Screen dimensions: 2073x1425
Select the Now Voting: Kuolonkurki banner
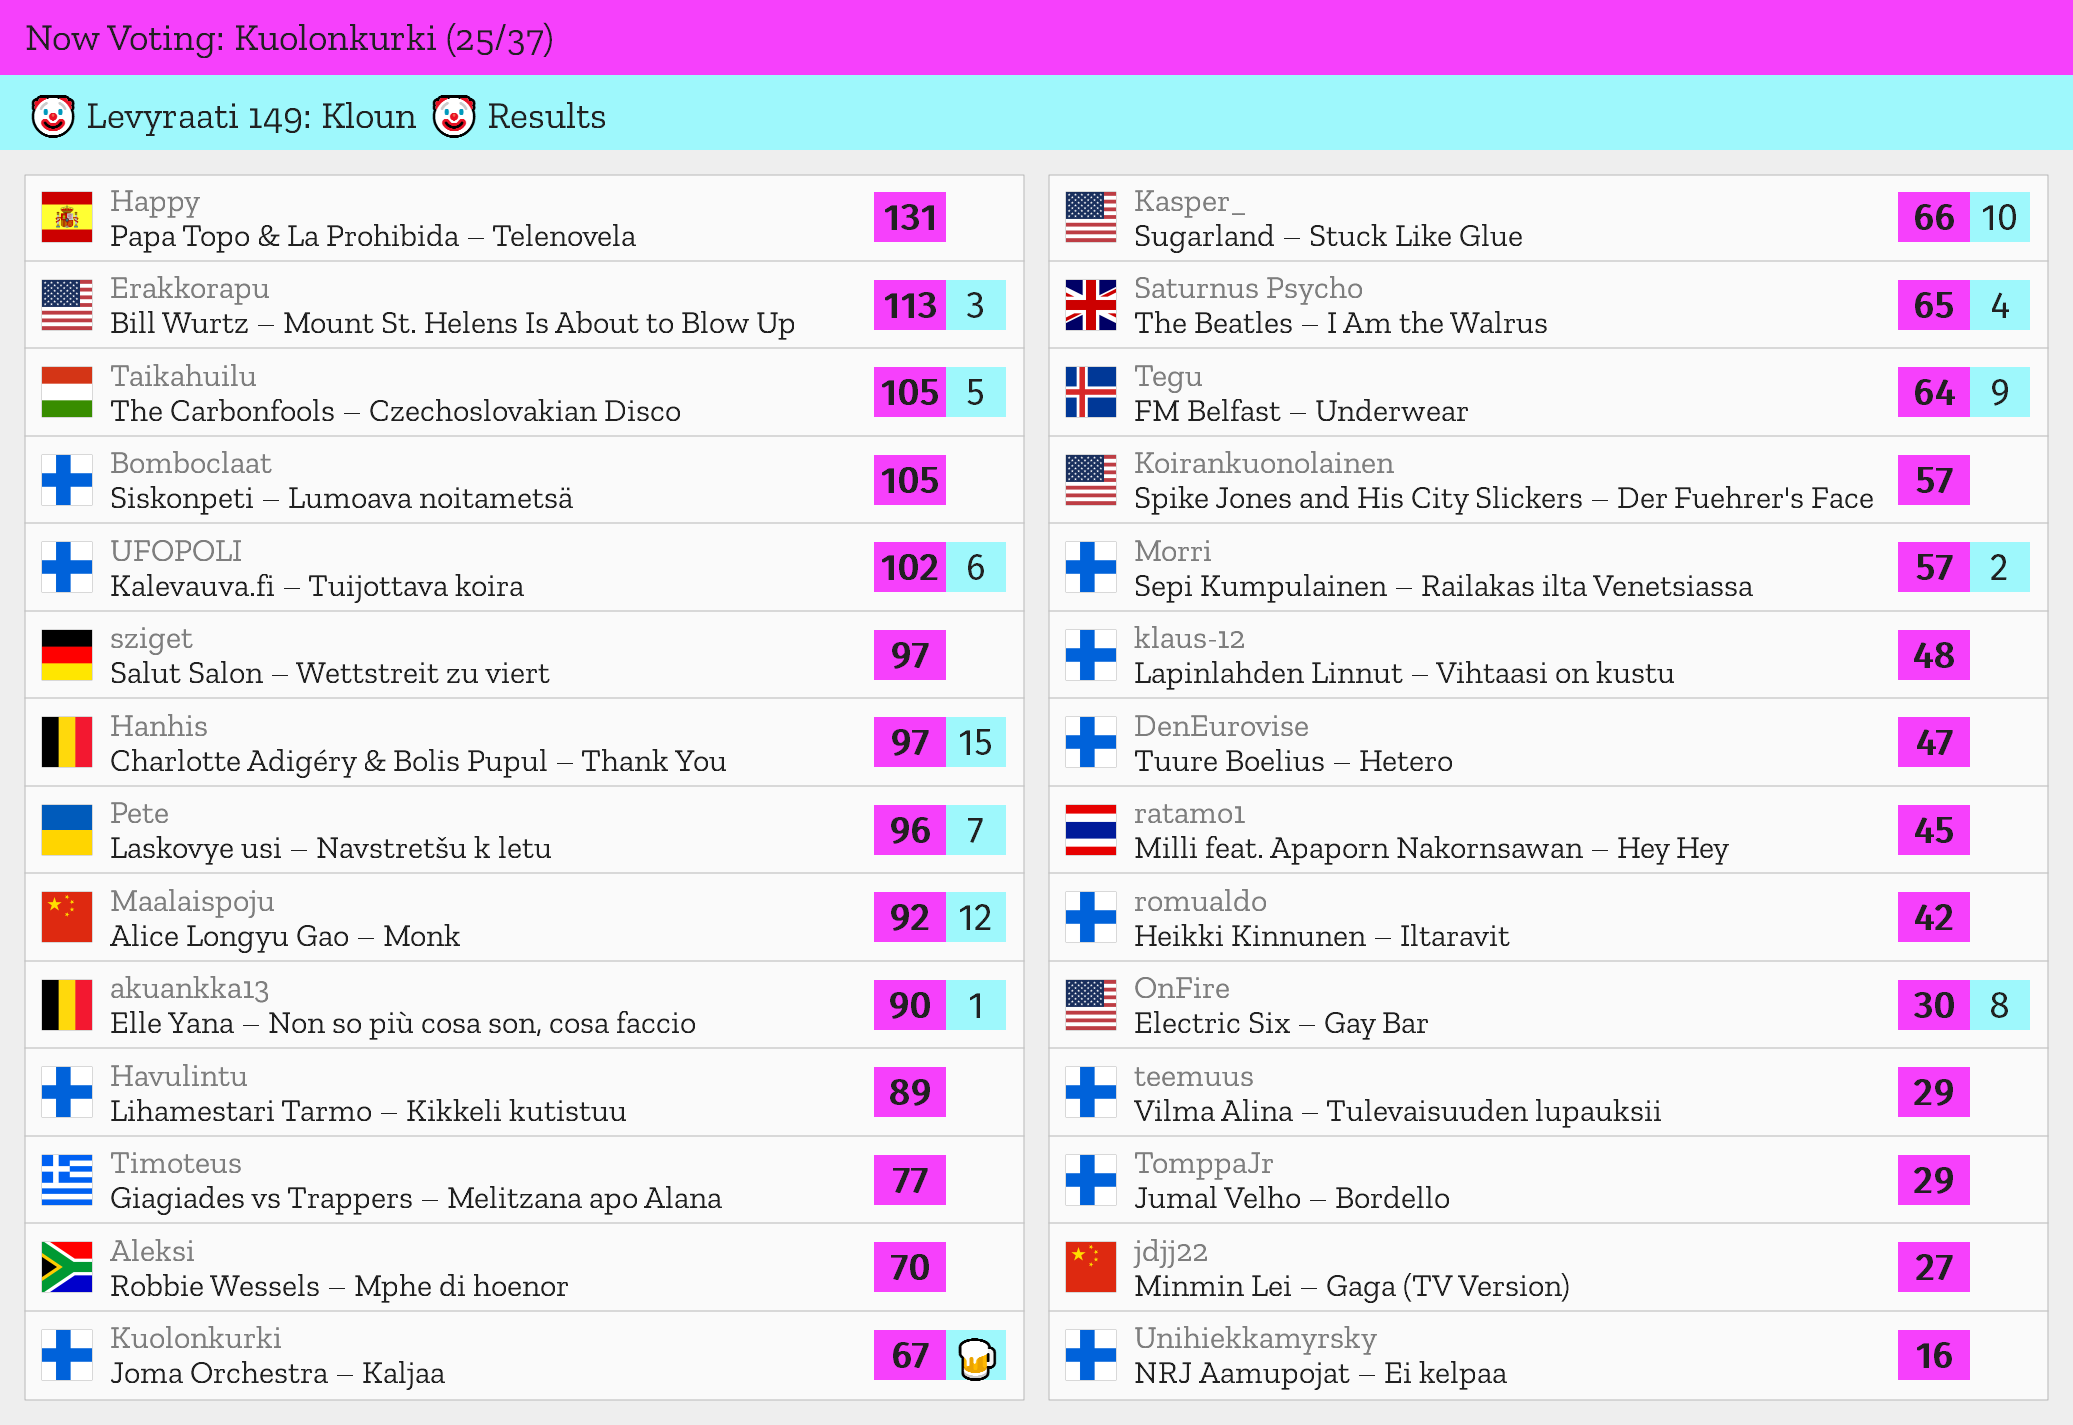click(290, 38)
